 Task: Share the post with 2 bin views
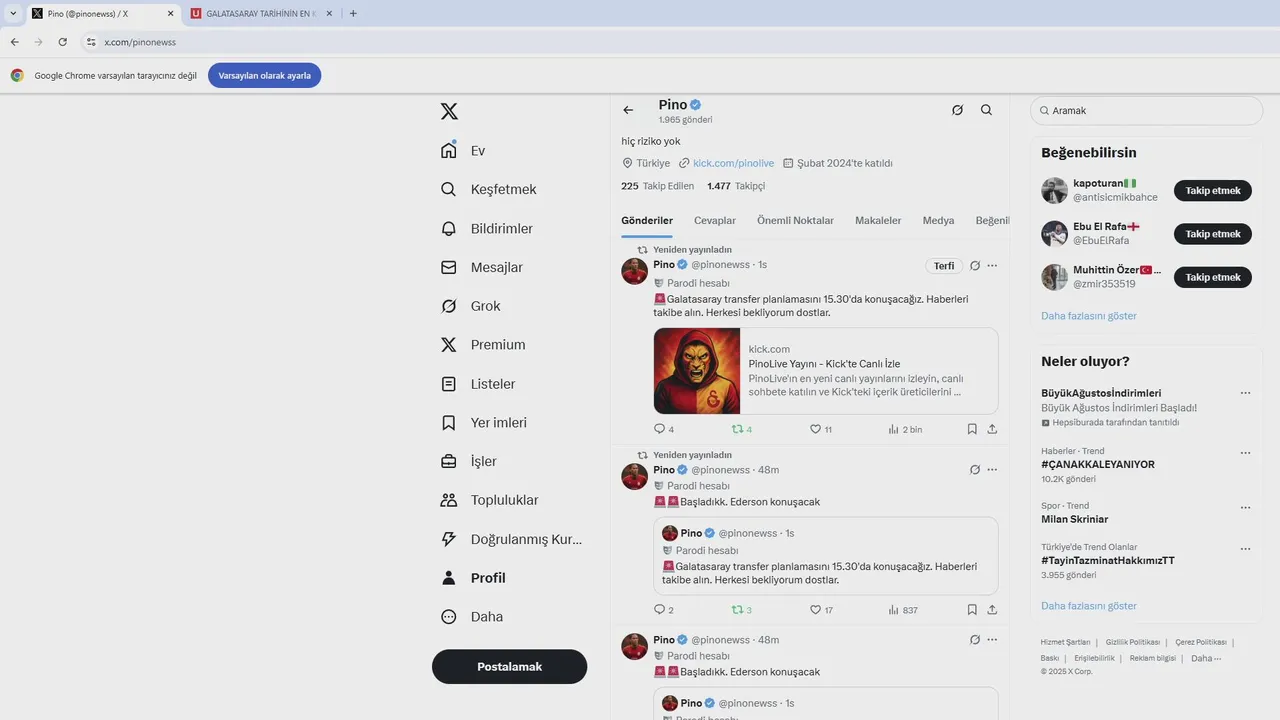coord(992,429)
